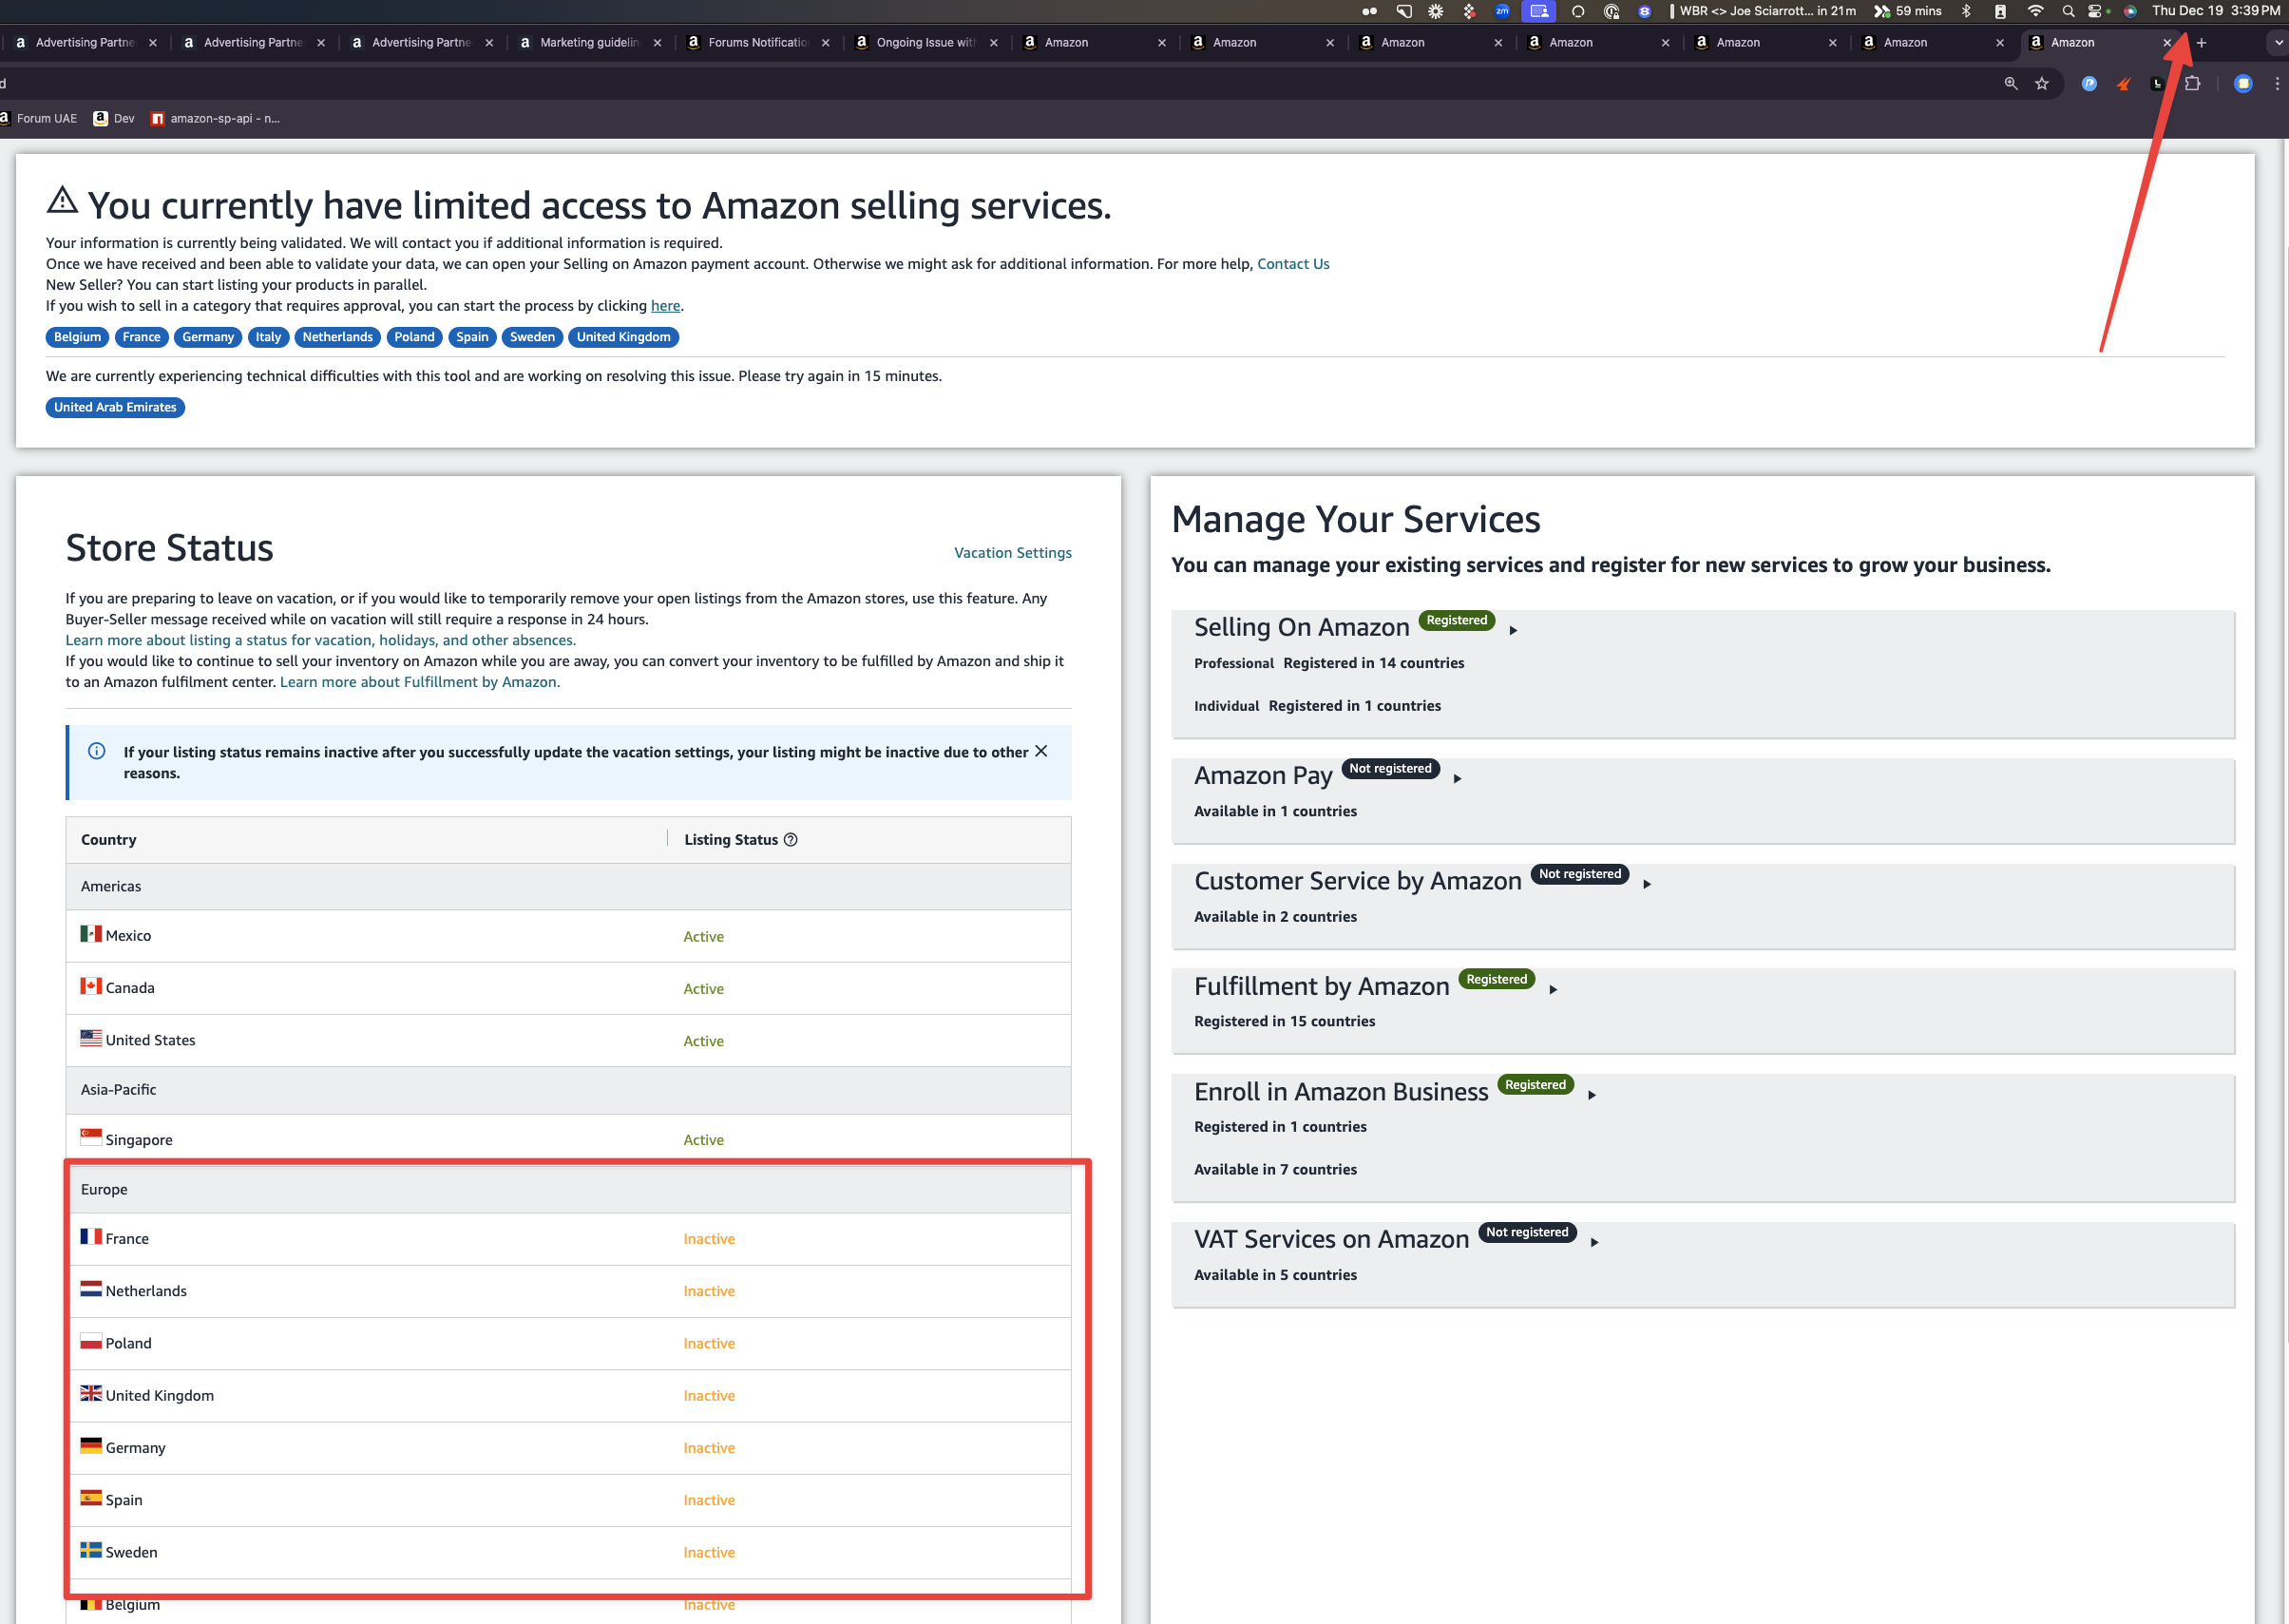
Task: Click the Contact Us link
Action: click(1293, 264)
